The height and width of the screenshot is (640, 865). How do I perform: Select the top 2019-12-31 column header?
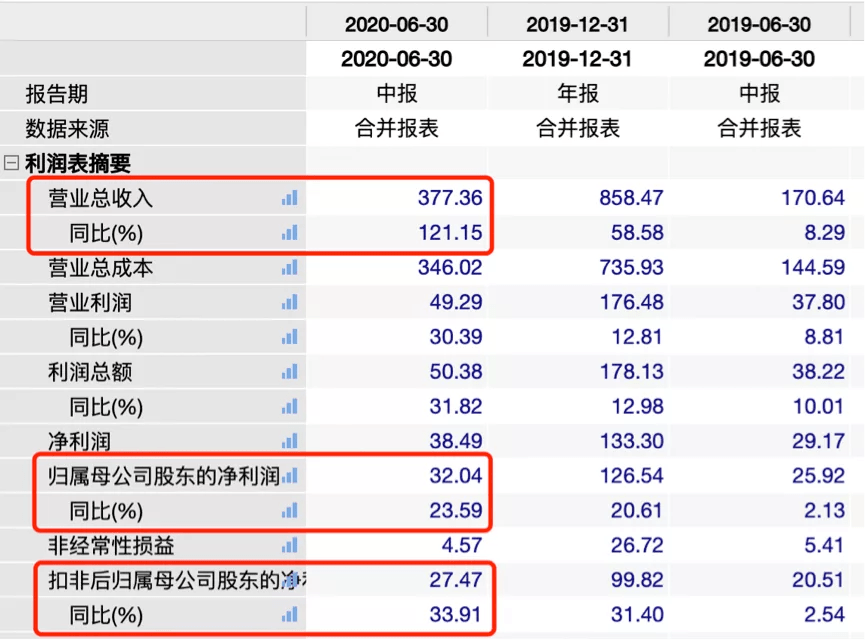click(x=577, y=24)
